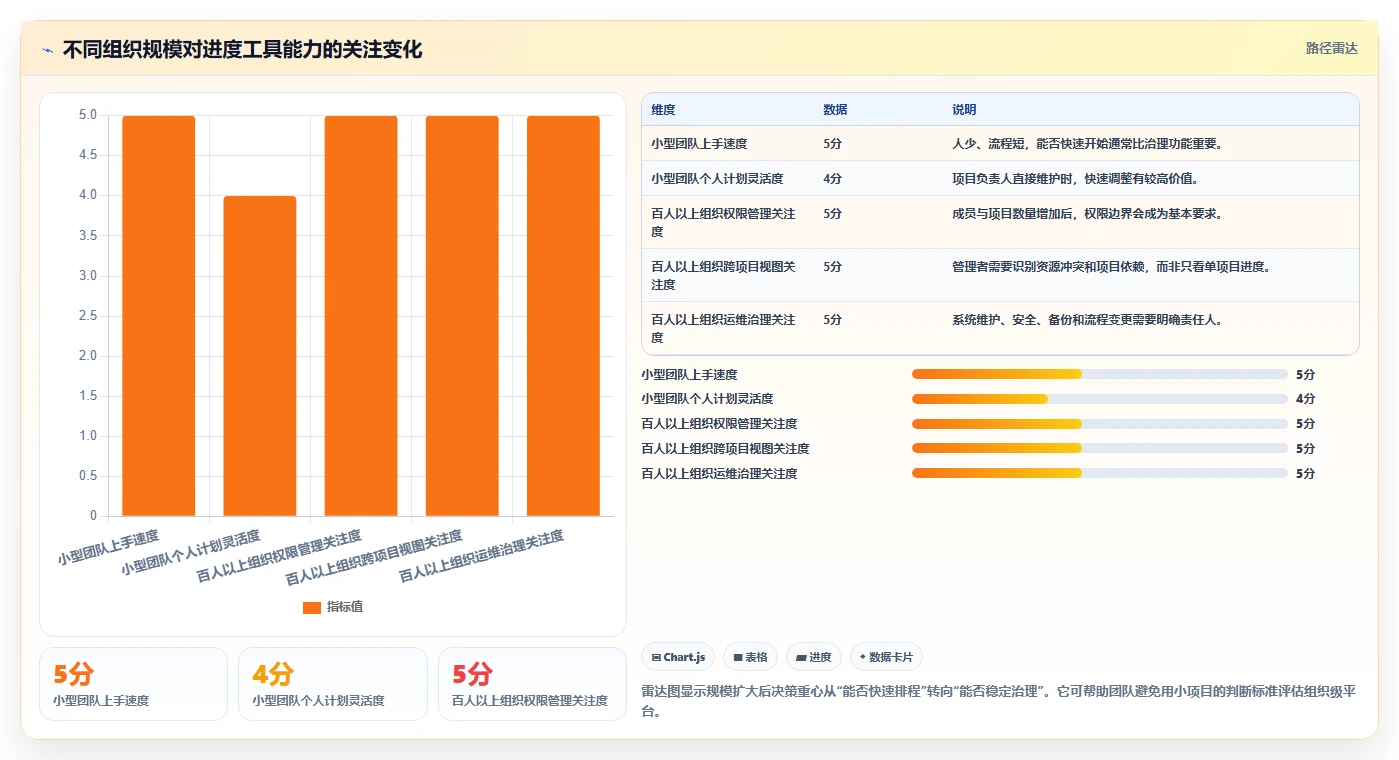Click the 百人以上组织运维治理关注度 progress bar

1099,473
